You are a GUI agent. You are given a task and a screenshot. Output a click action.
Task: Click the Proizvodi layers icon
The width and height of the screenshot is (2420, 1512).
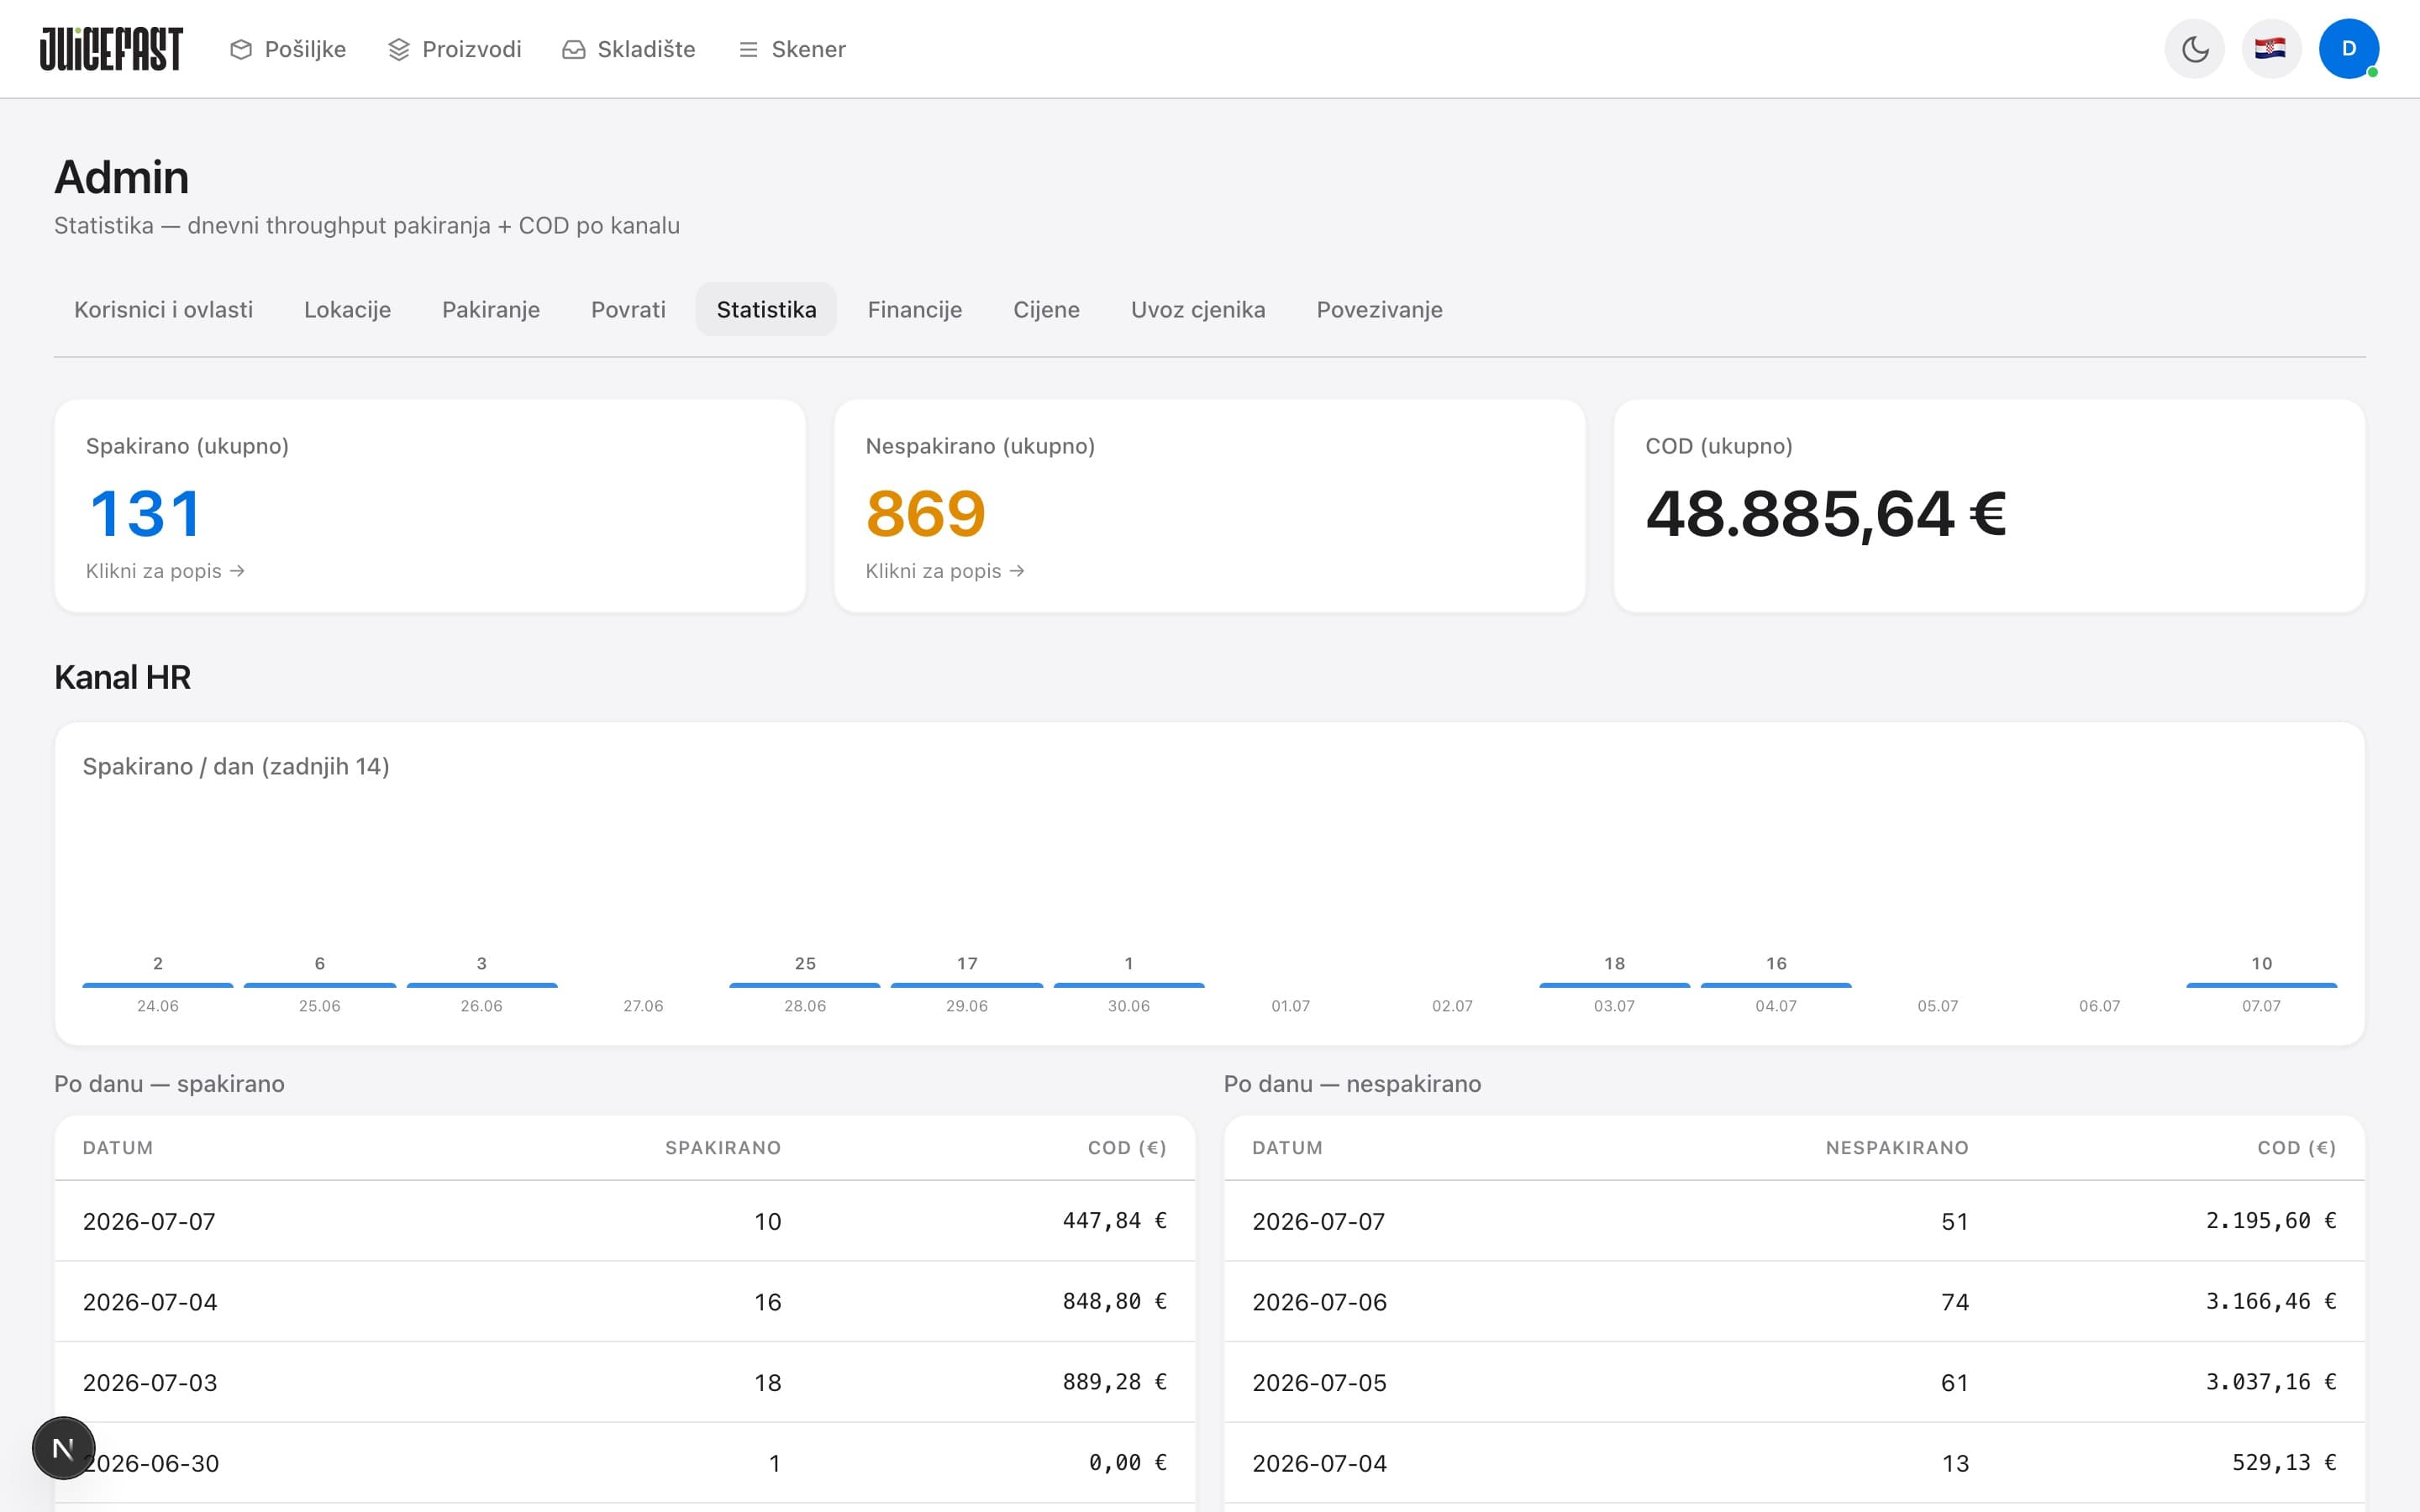(x=398, y=49)
